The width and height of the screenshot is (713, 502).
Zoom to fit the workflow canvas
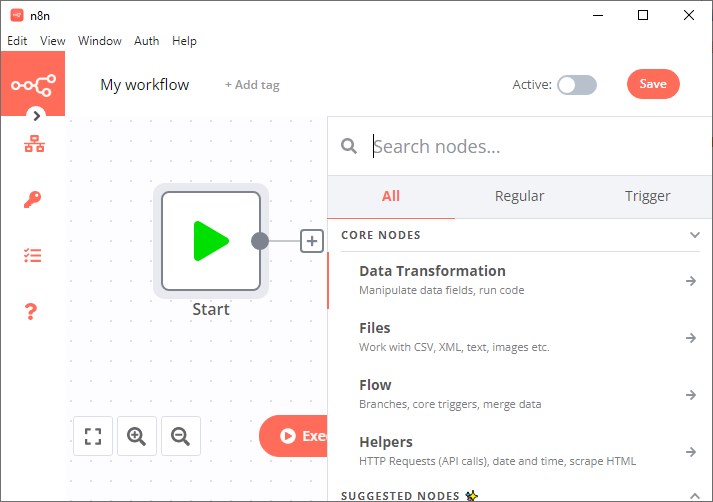pos(93,436)
